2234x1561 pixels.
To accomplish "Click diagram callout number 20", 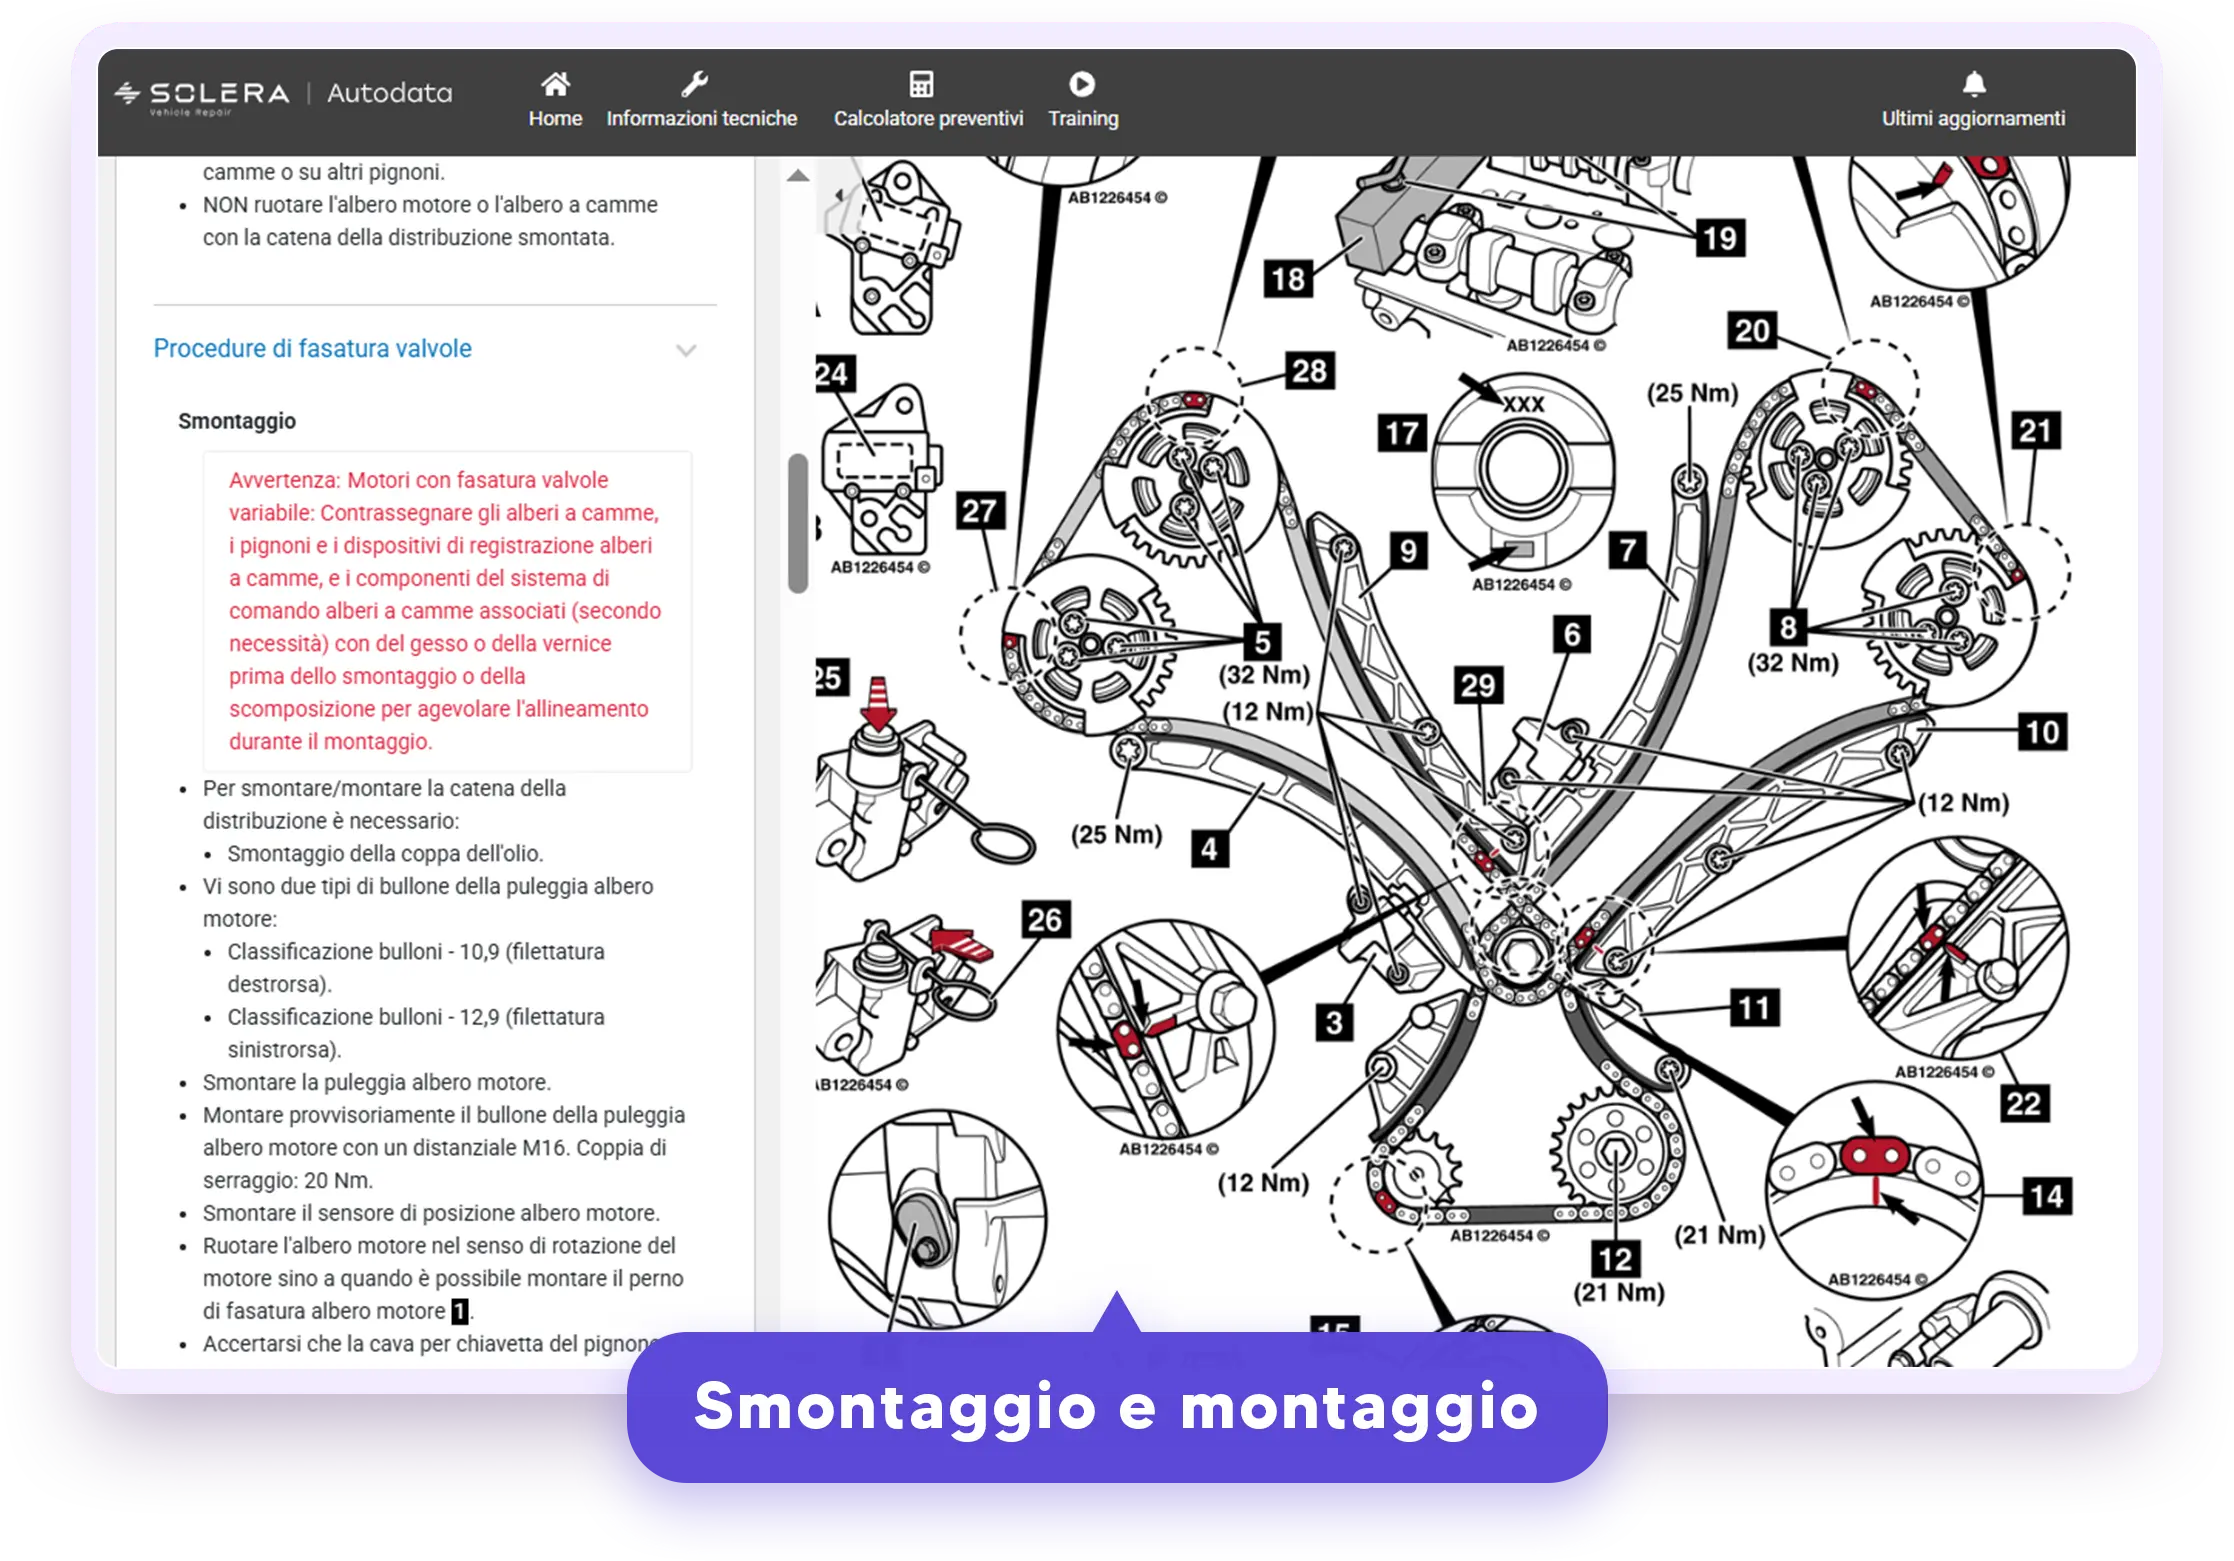I will tap(1751, 331).
